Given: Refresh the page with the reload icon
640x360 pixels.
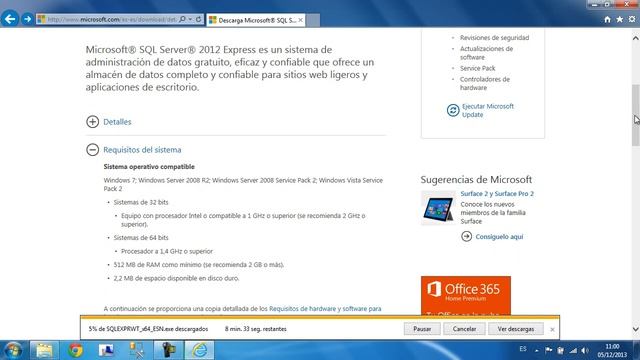Looking at the screenshot, I should [198, 19].
